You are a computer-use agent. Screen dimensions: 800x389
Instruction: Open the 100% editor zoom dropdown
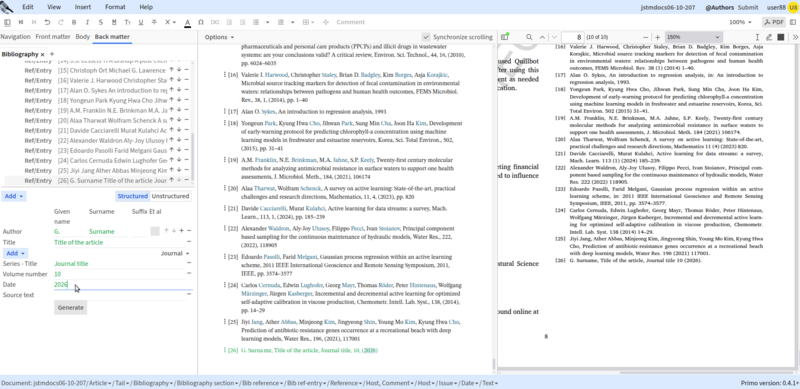[x=740, y=22]
